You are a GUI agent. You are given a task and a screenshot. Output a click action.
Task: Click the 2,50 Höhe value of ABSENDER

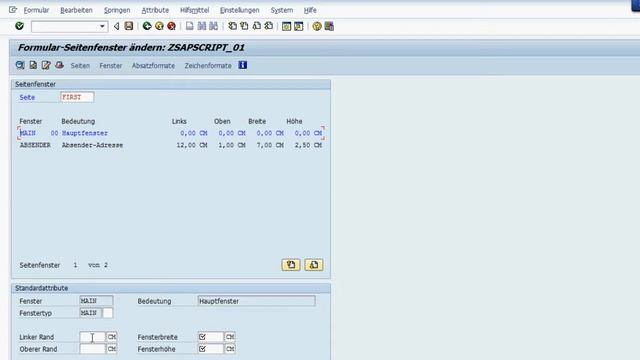[x=302, y=145]
